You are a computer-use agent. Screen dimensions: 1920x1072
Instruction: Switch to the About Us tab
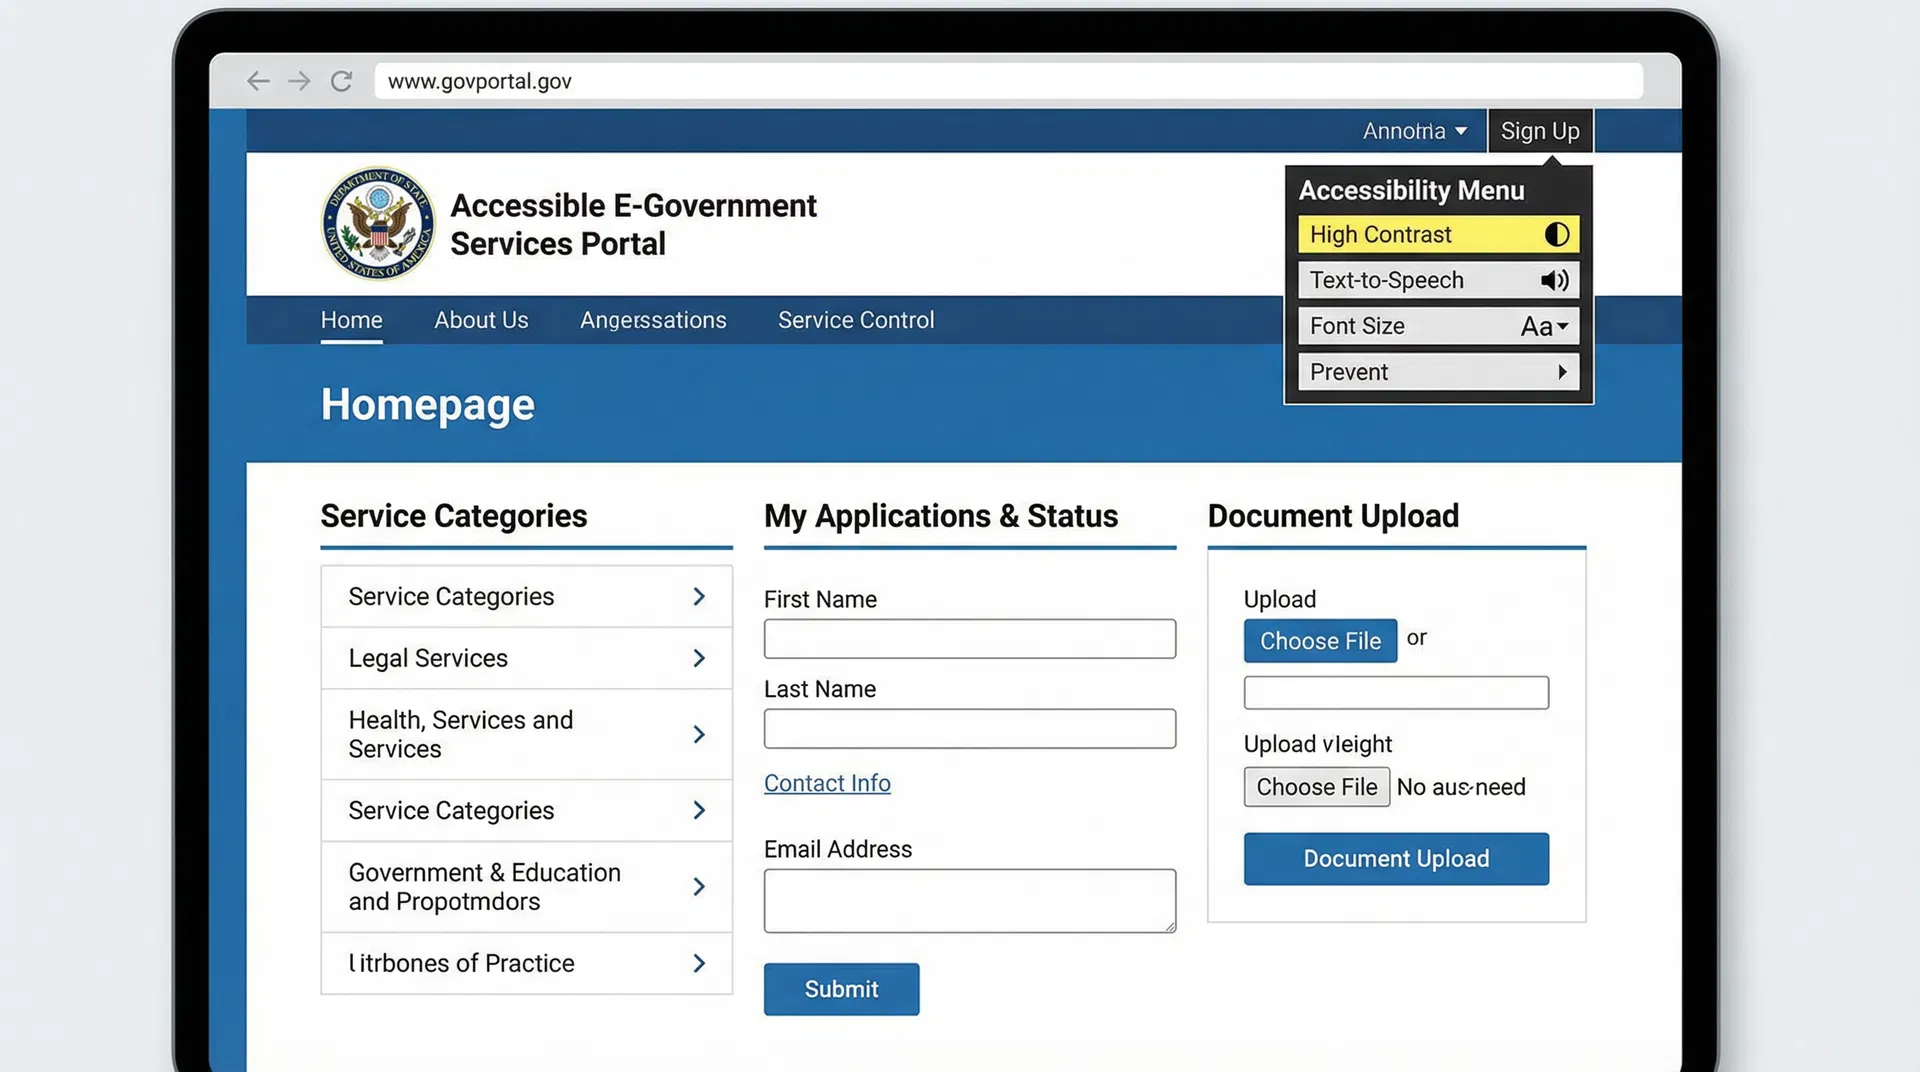click(481, 320)
